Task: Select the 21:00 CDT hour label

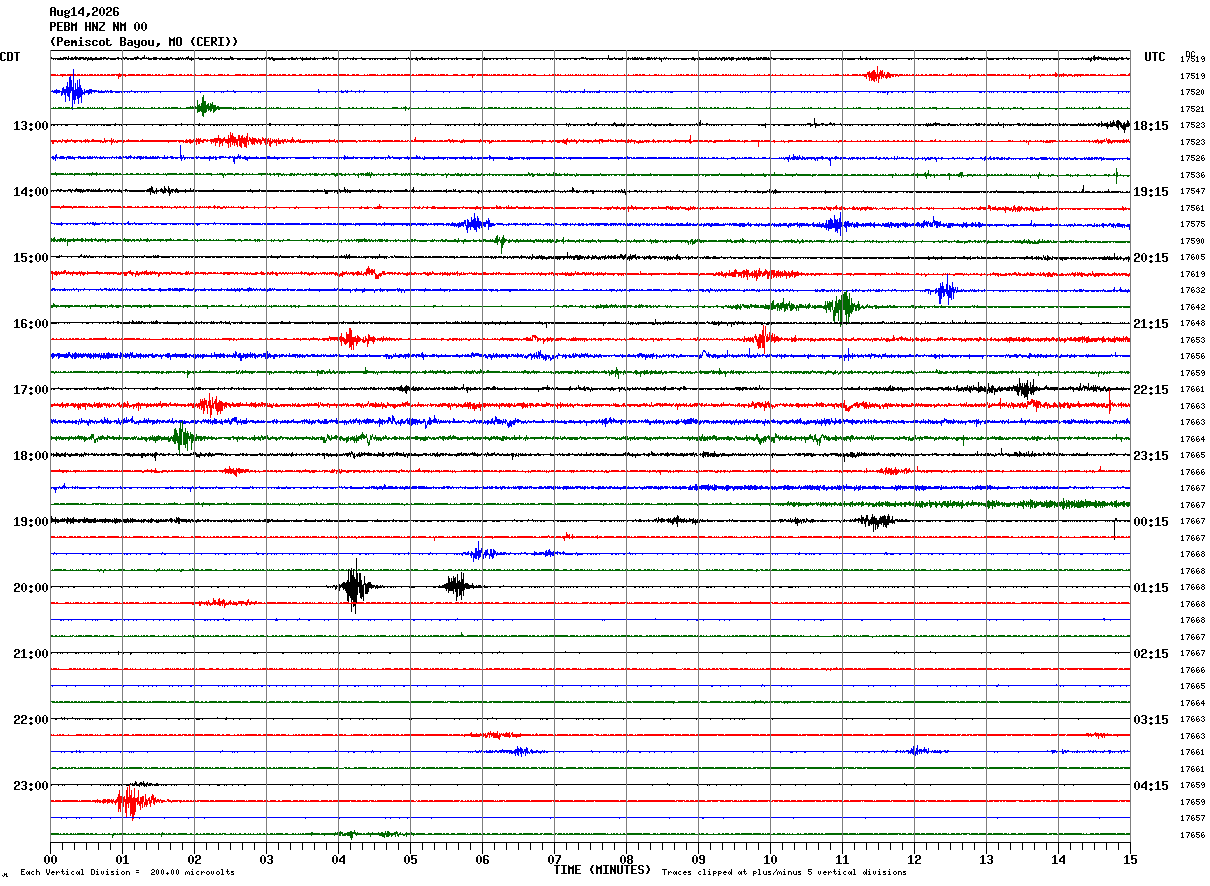Action: [x=31, y=654]
